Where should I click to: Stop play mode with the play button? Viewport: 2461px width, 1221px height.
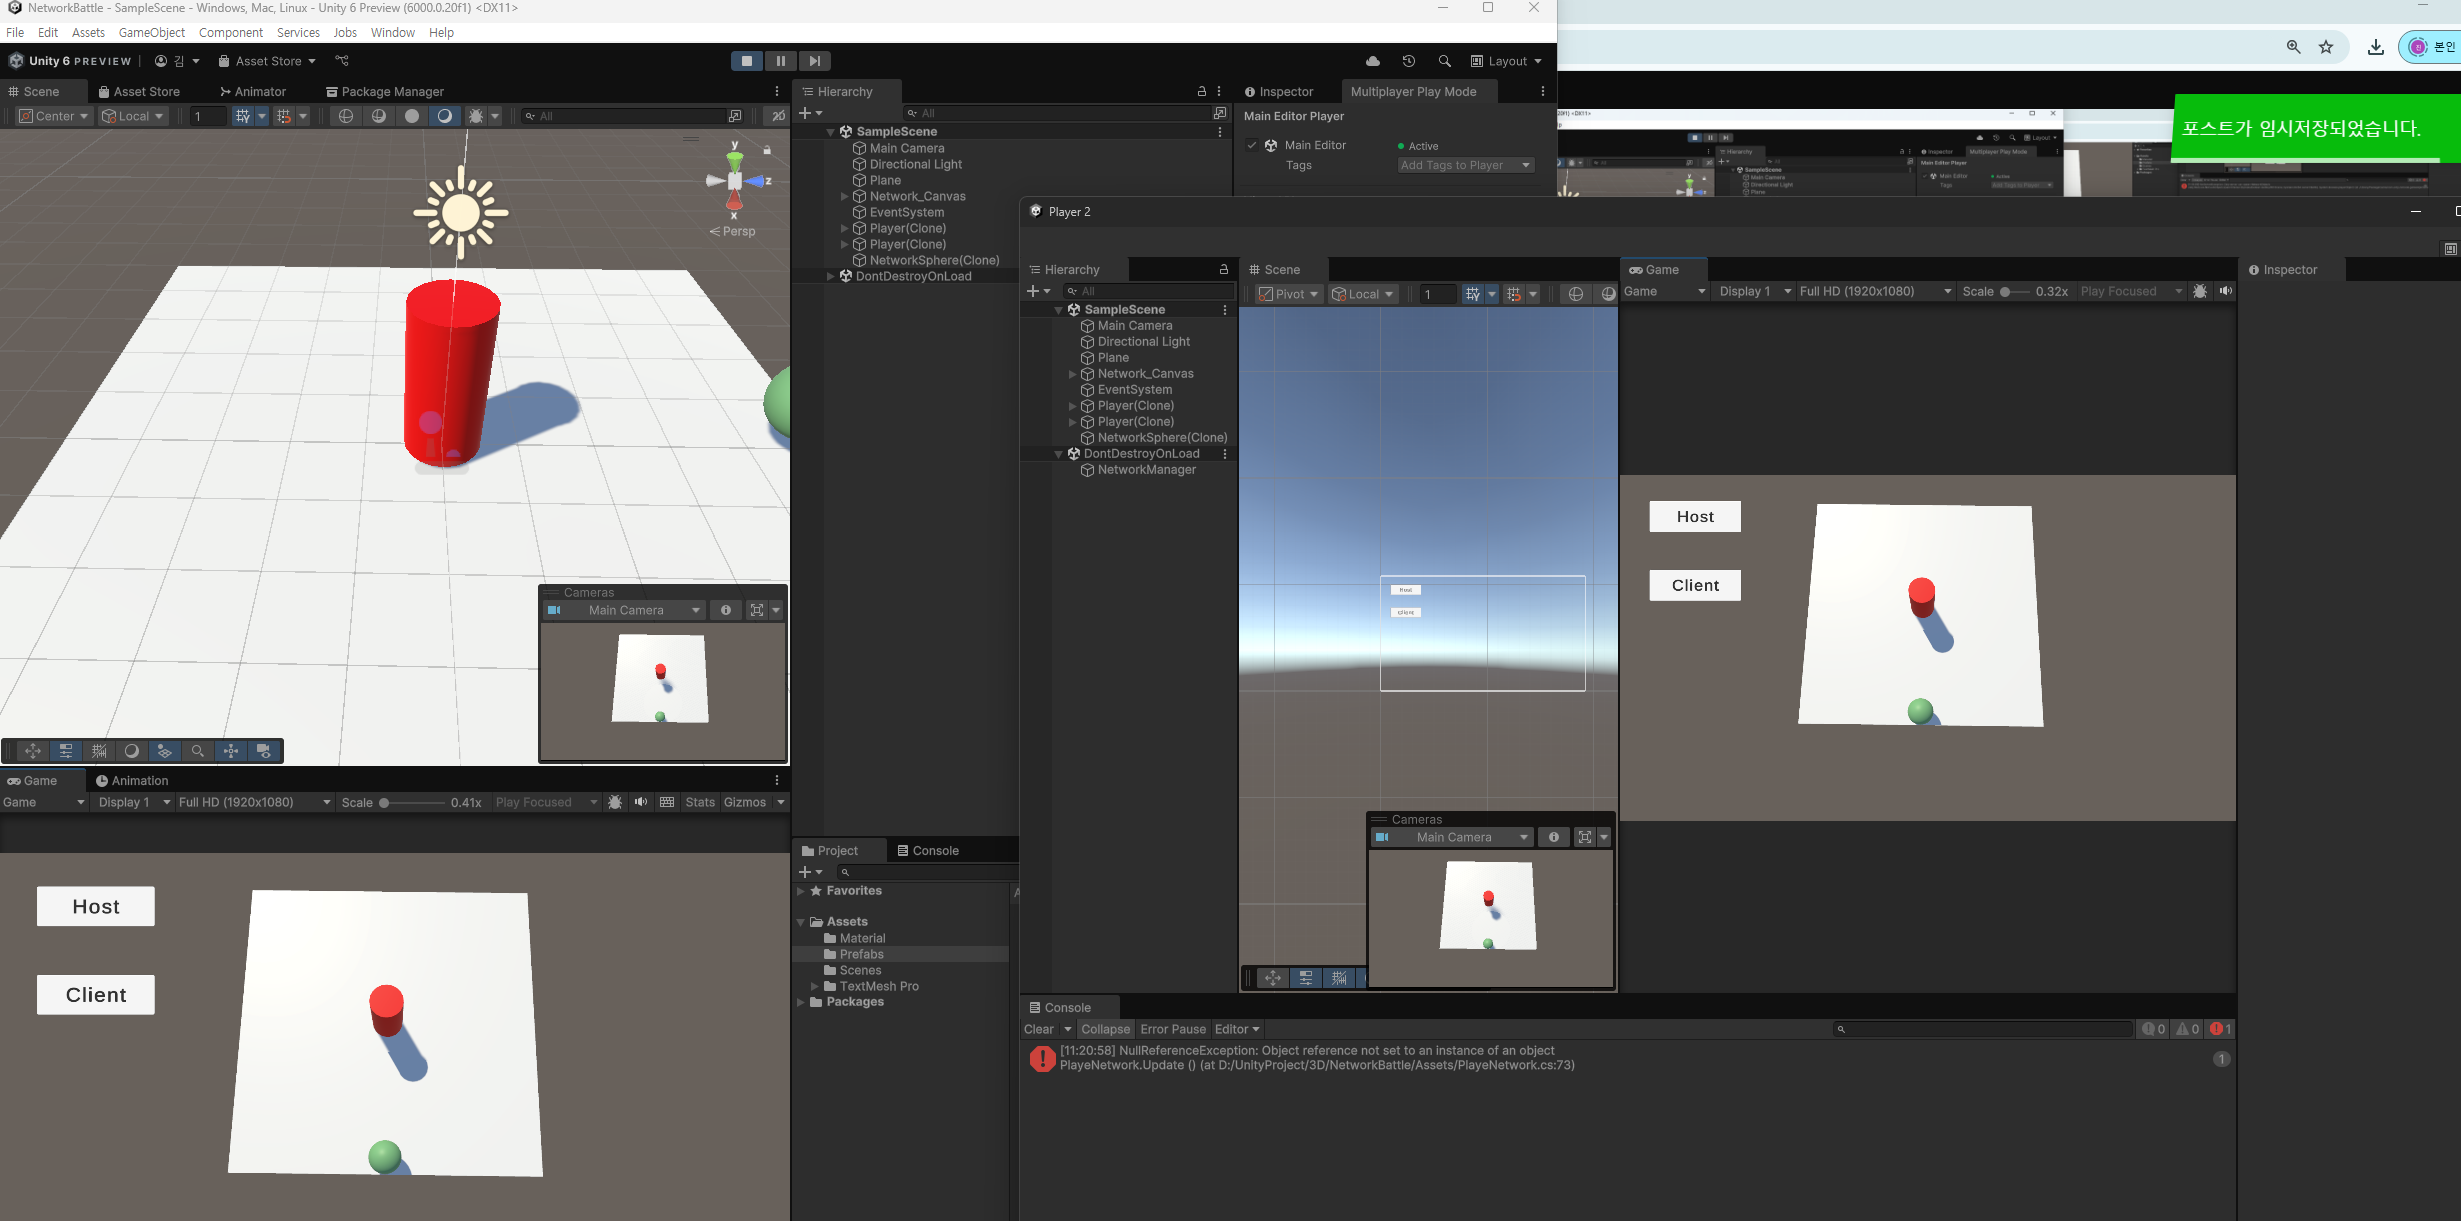pos(746,61)
